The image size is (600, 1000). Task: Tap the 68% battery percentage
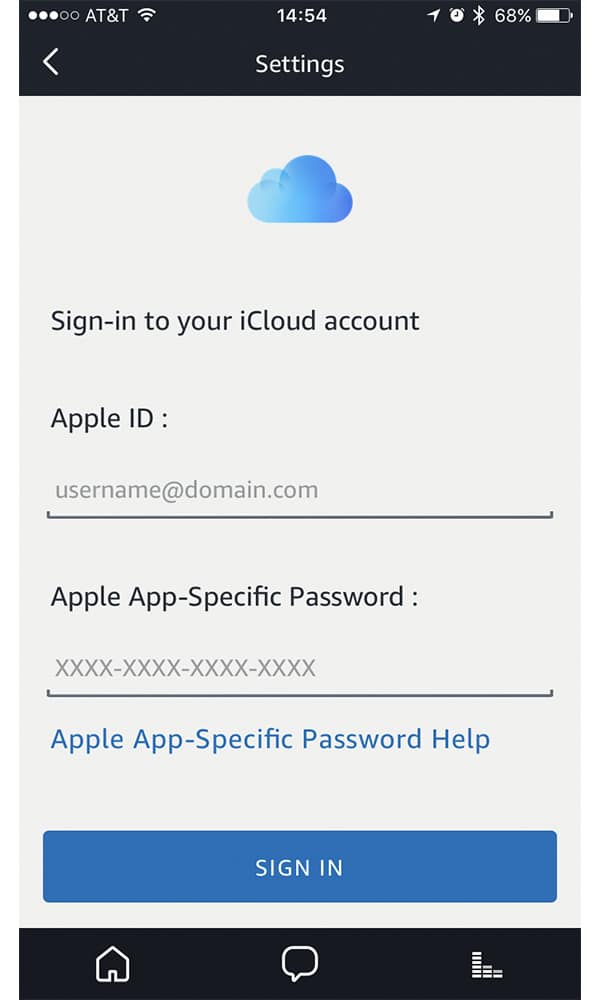[x=512, y=16]
